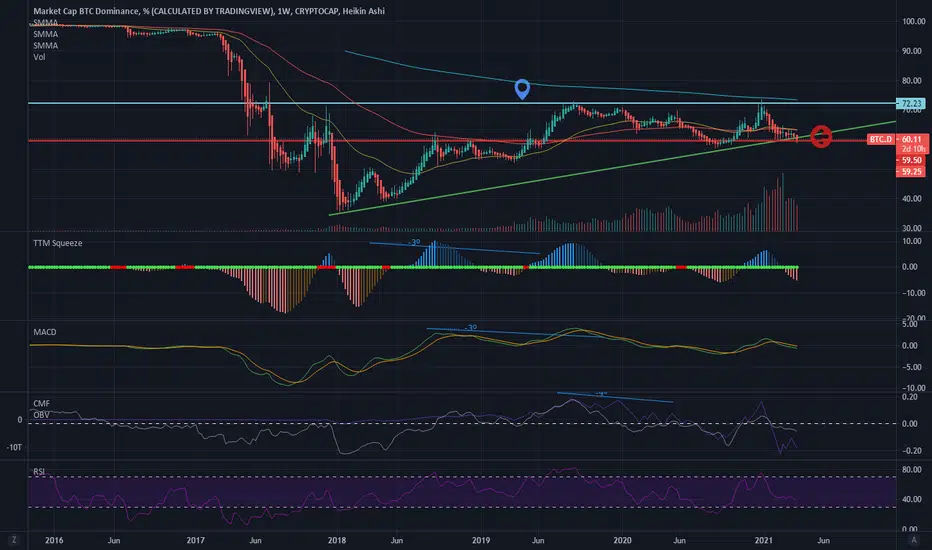Viewport: 932px width, 550px height.
Task: Click the OBV indicator label
Action: click(42, 414)
